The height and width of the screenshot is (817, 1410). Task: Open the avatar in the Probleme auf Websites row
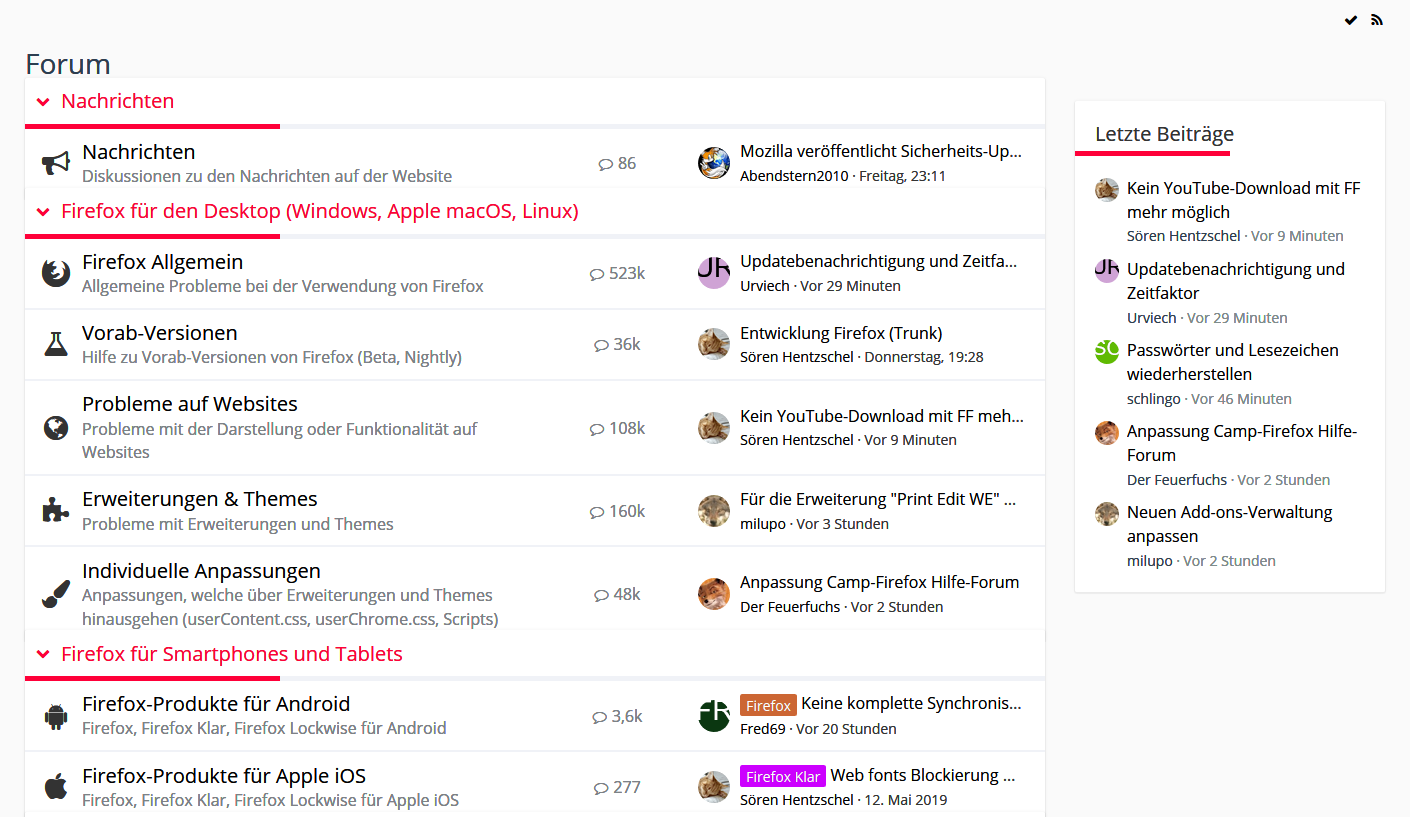[x=714, y=428]
